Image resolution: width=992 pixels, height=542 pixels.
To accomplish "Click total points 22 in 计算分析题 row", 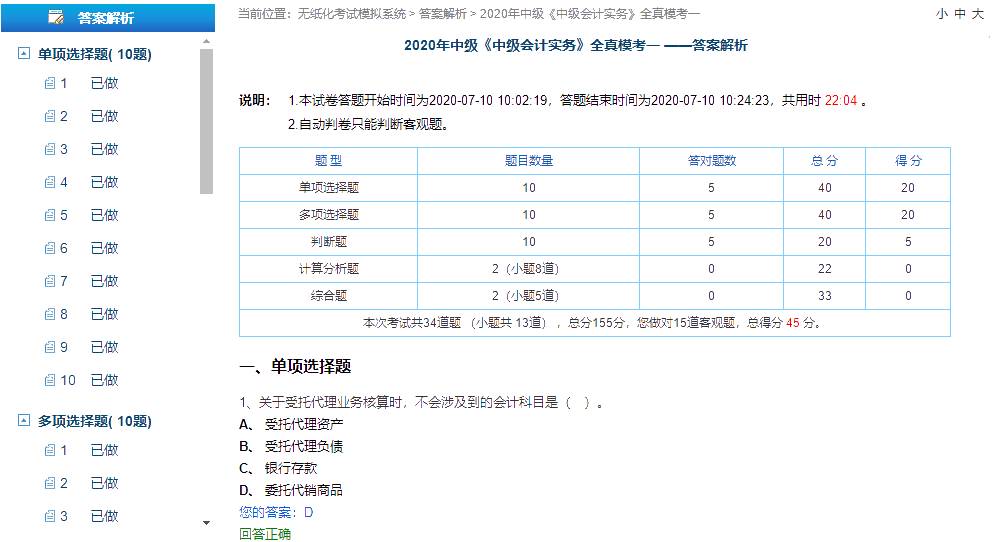I will pyautogui.click(x=825, y=269).
